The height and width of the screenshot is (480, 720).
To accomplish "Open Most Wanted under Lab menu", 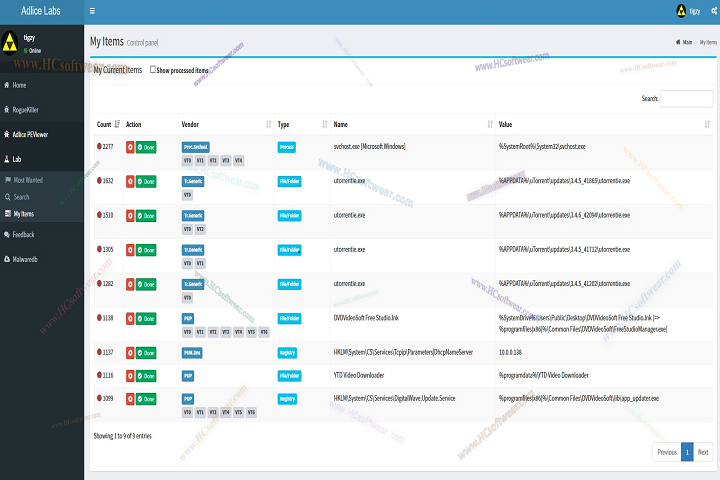I will (28, 180).
